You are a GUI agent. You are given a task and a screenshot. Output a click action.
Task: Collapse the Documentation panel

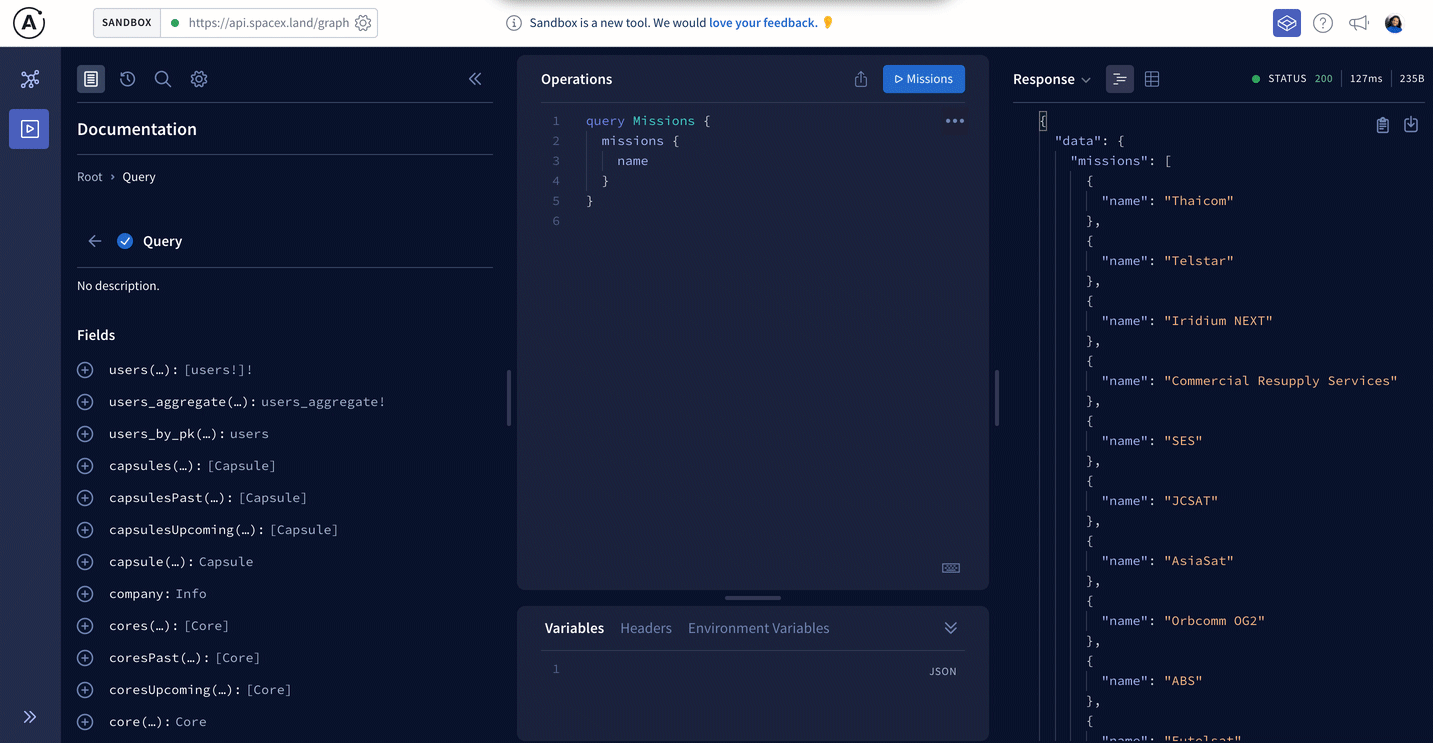pyautogui.click(x=475, y=79)
